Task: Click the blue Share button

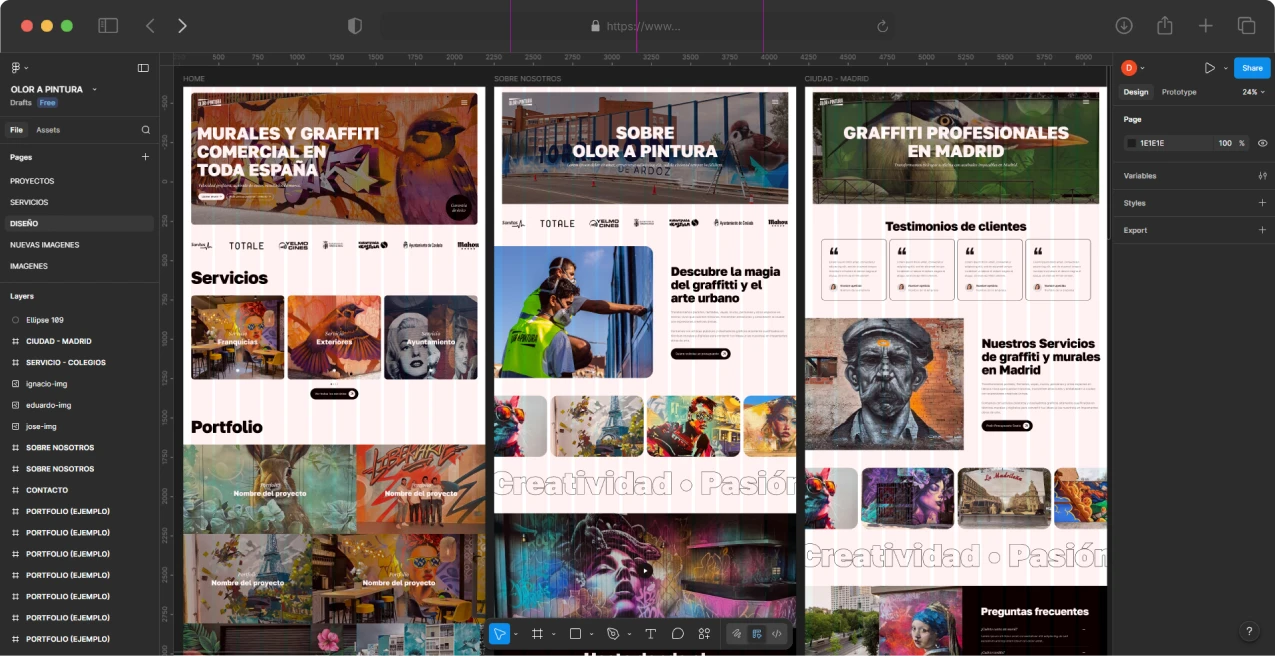Action: click(x=1252, y=68)
